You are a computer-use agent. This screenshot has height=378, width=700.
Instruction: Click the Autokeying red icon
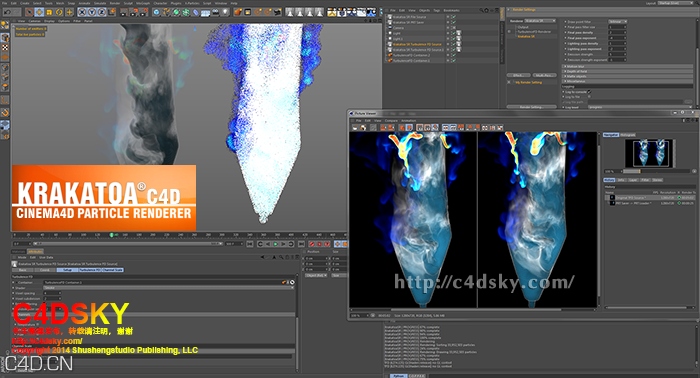click(x=320, y=244)
